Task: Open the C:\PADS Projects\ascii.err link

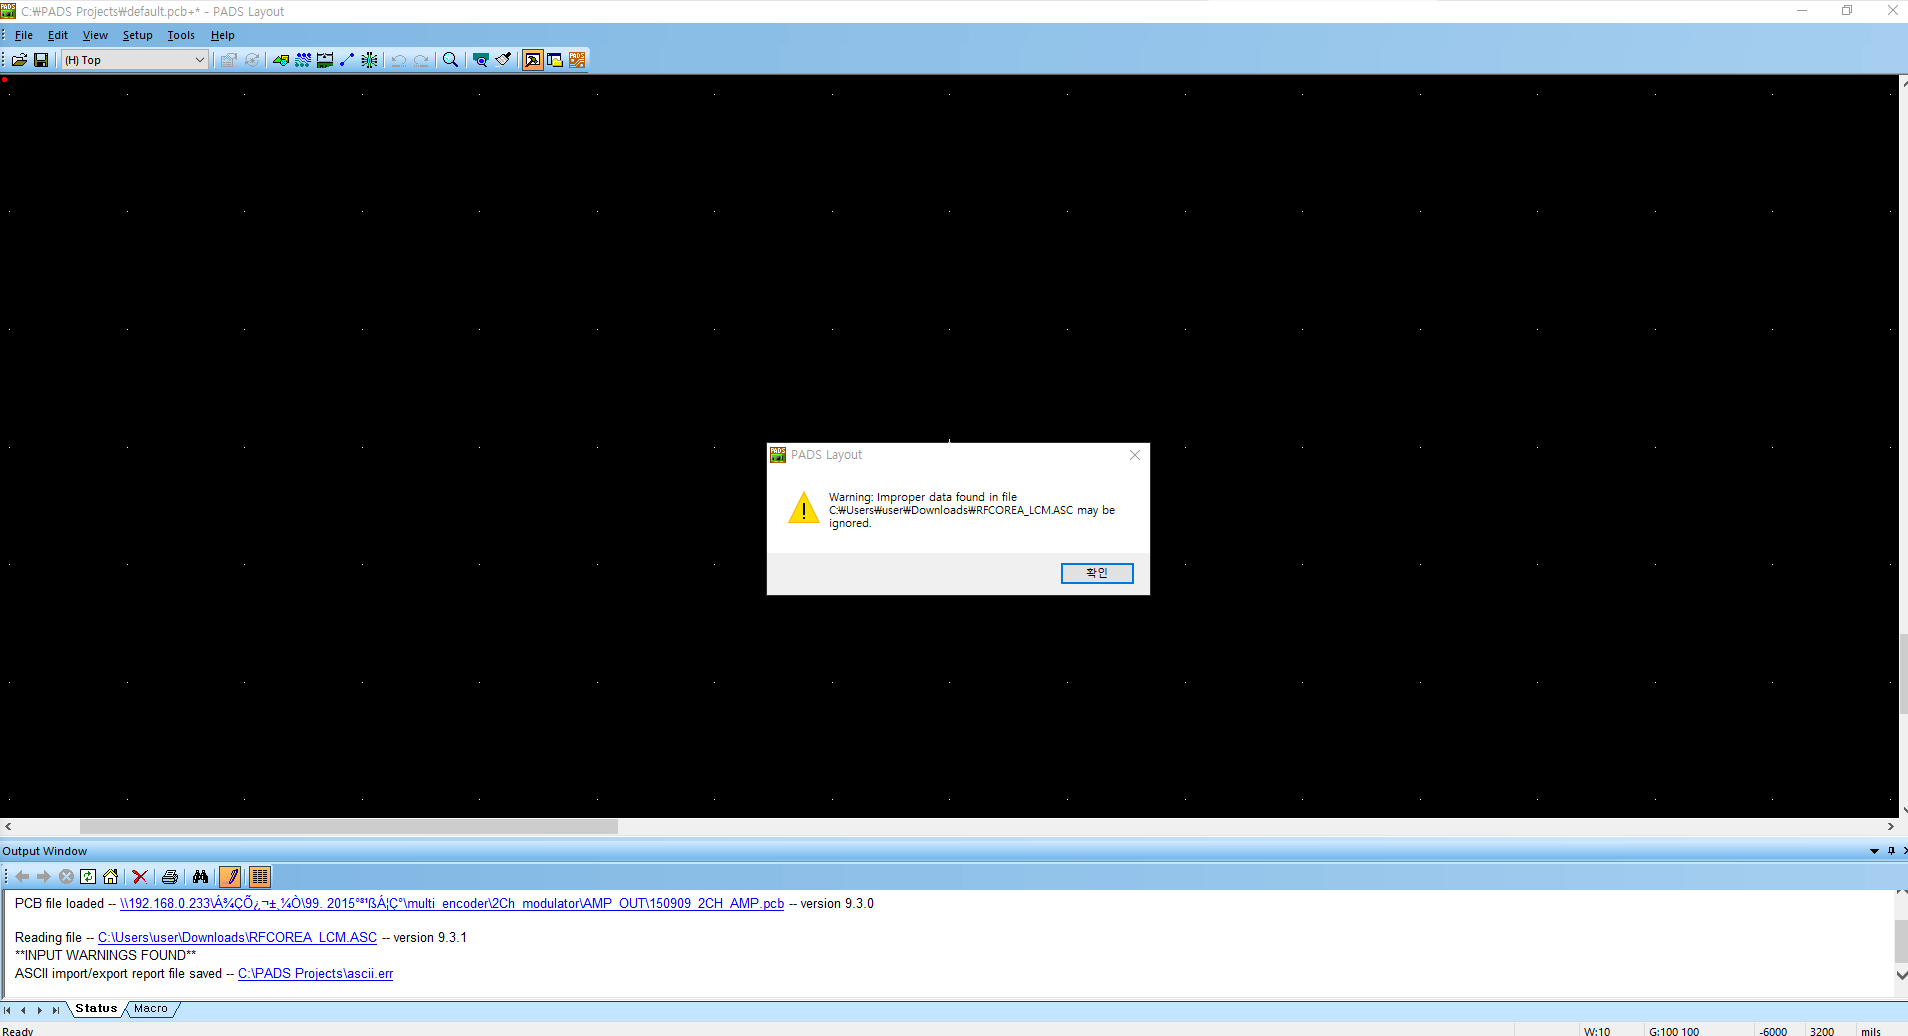Action: 315,974
